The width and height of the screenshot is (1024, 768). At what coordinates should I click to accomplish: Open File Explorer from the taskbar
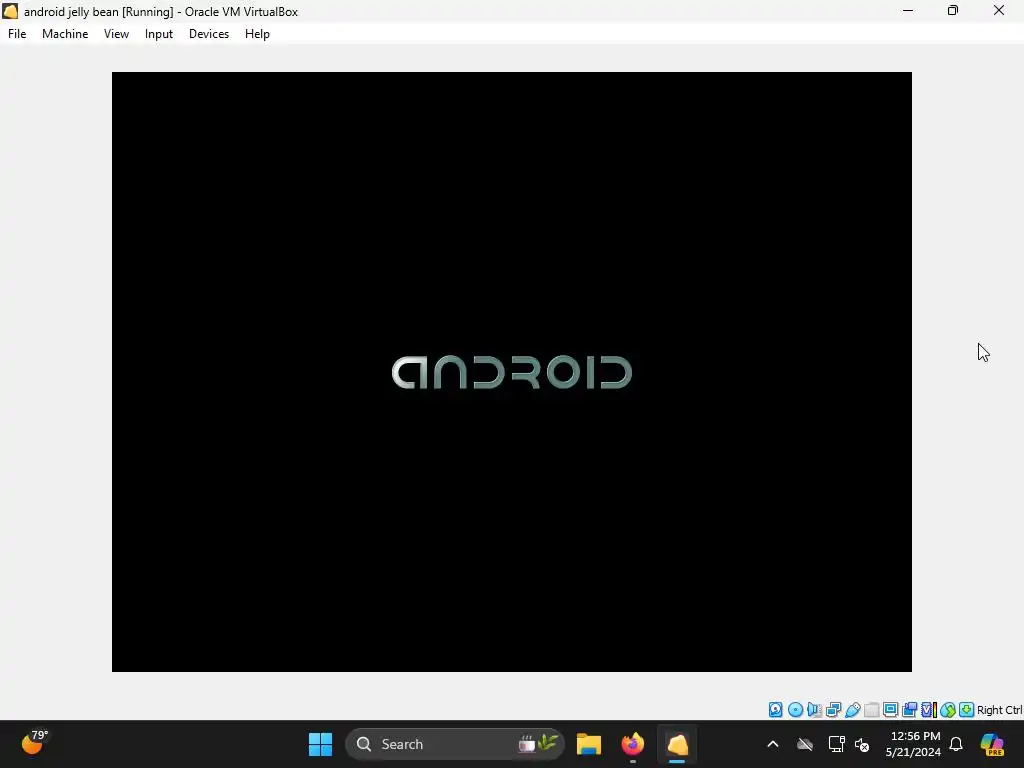point(588,744)
